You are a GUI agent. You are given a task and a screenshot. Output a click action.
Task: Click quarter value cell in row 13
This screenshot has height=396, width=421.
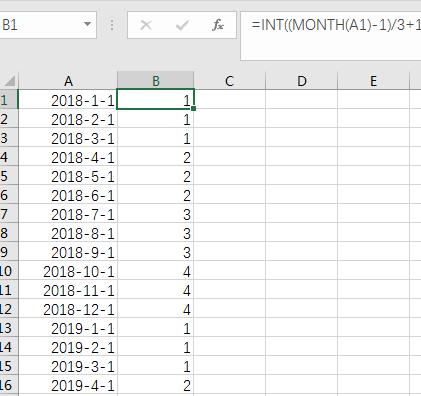point(156,328)
